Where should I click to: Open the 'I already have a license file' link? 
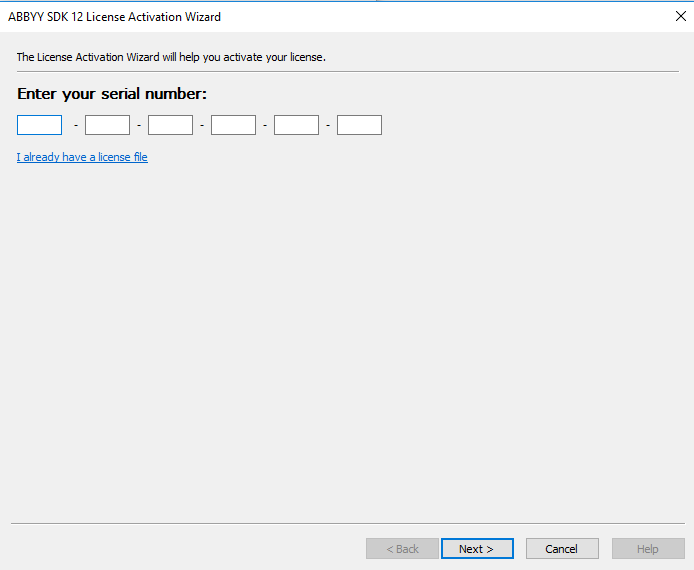(82, 157)
